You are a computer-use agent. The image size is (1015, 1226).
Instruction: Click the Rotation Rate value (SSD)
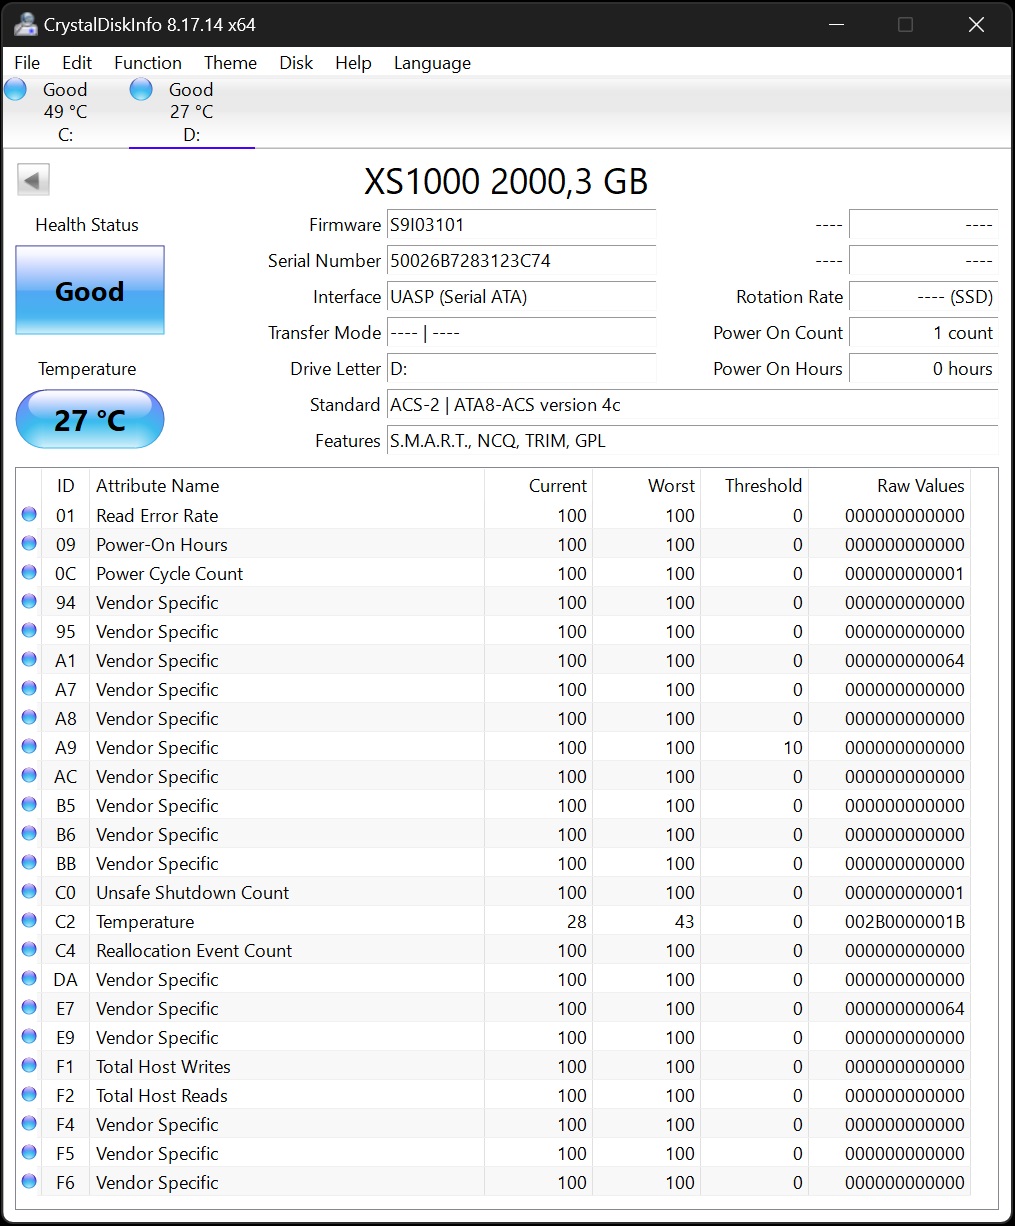923,297
